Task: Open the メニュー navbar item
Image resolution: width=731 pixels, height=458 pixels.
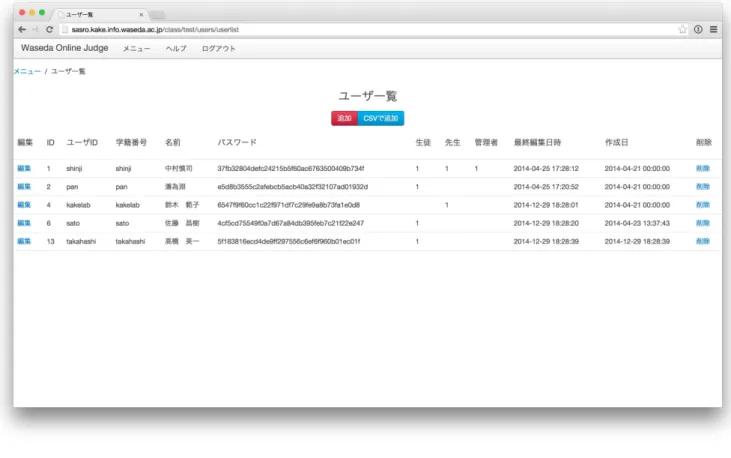Action: click(x=137, y=49)
